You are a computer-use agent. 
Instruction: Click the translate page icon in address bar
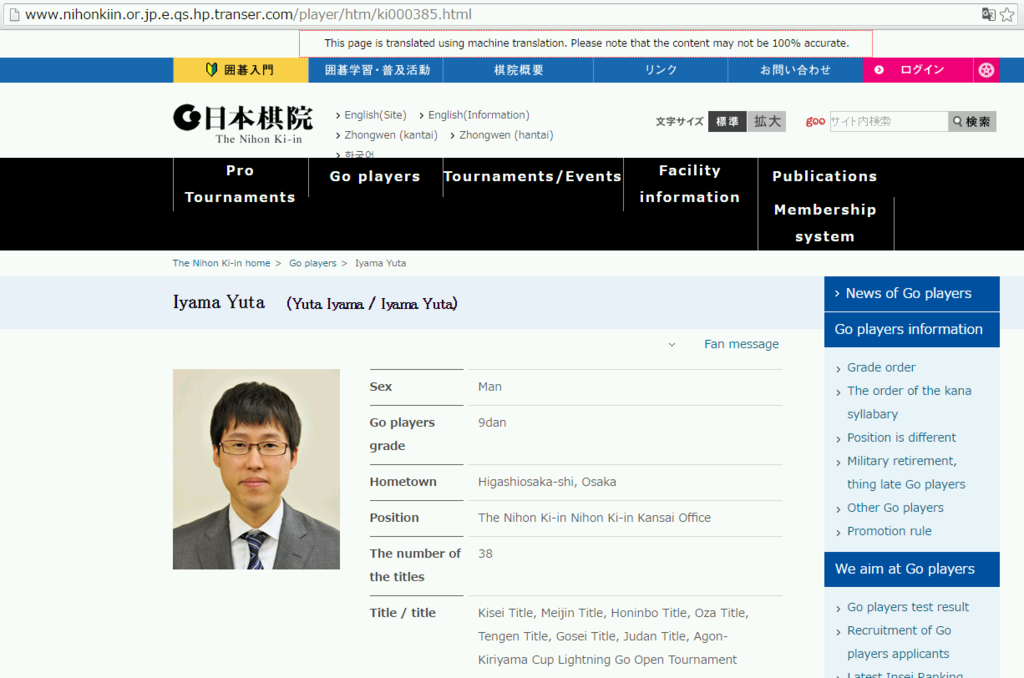(988, 14)
